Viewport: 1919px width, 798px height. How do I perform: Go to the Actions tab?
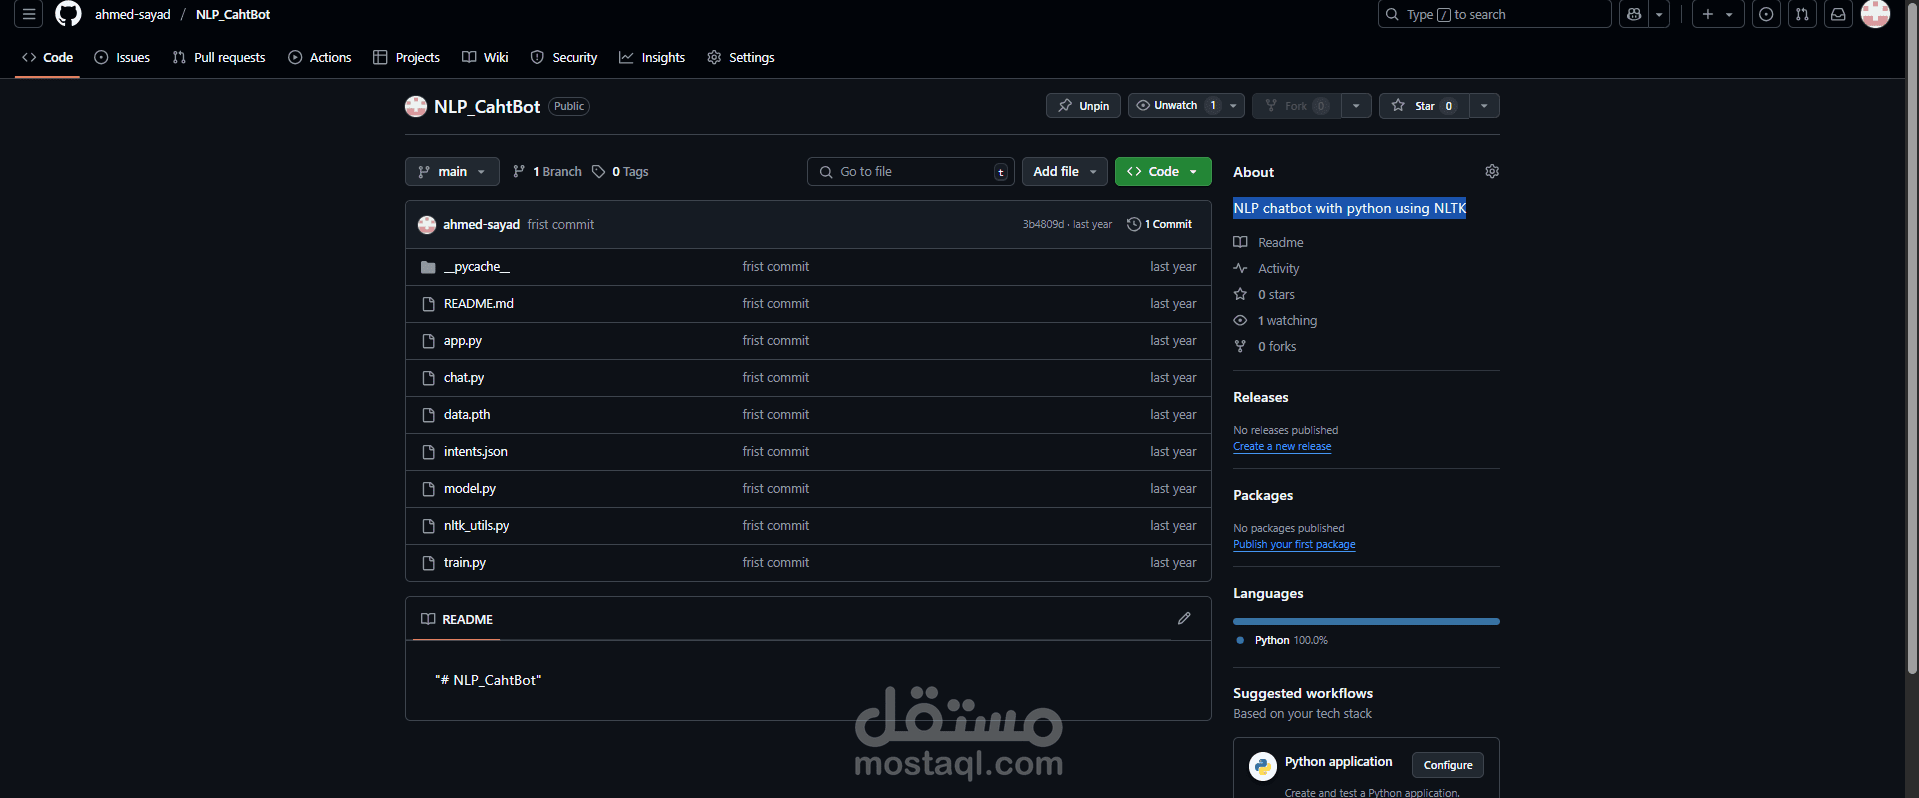pyautogui.click(x=320, y=58)
